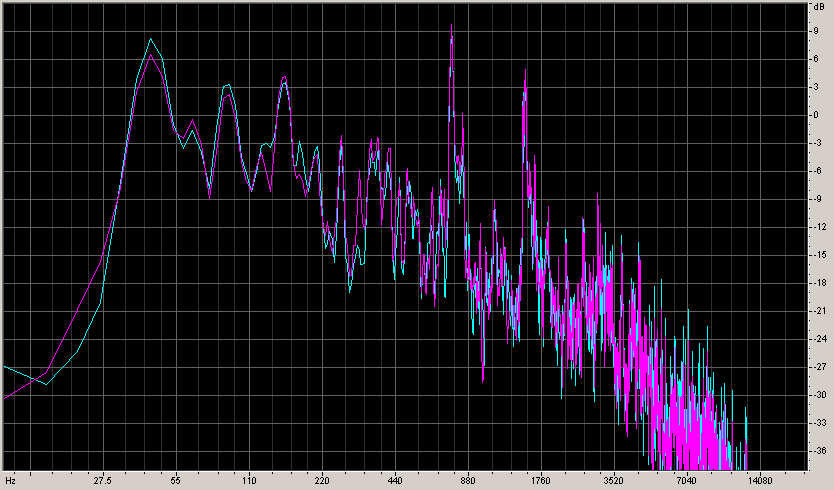
Task: Select the -6 dB scale label
Action: click(x=817, y=171)
